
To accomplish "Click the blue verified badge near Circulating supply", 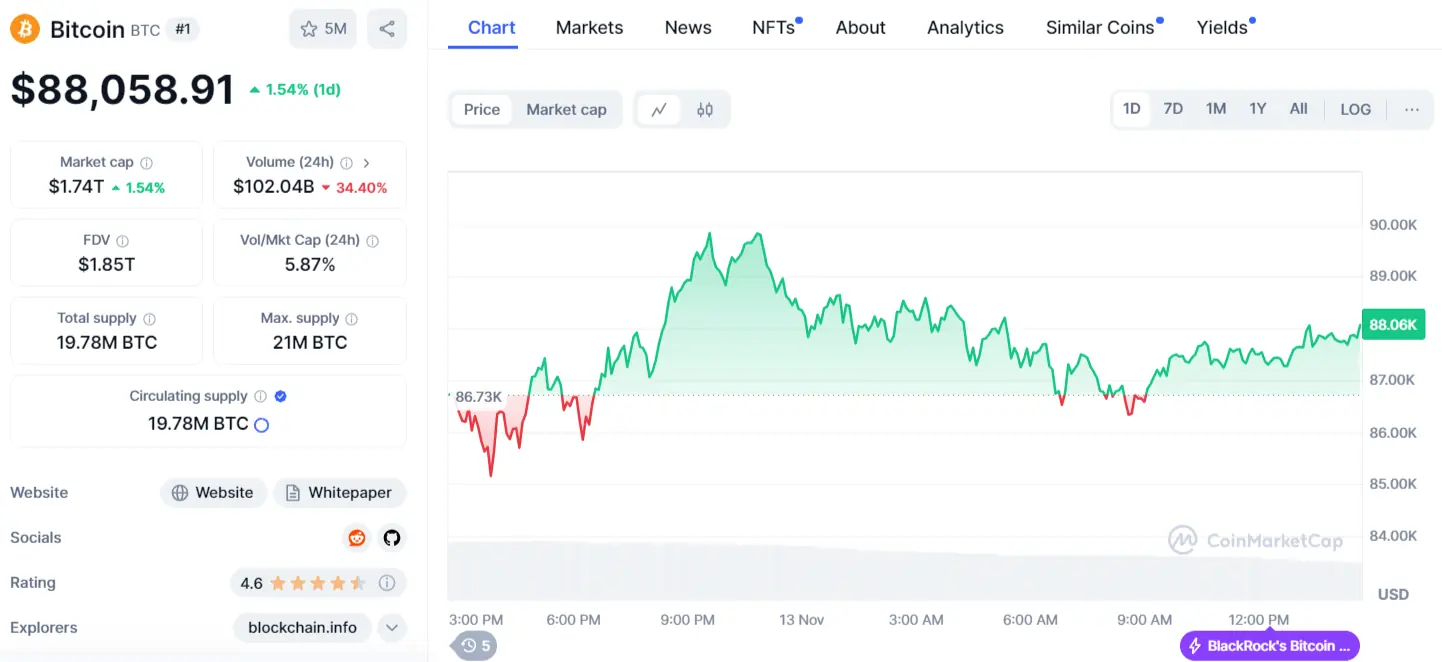I will tap(281, 396).
